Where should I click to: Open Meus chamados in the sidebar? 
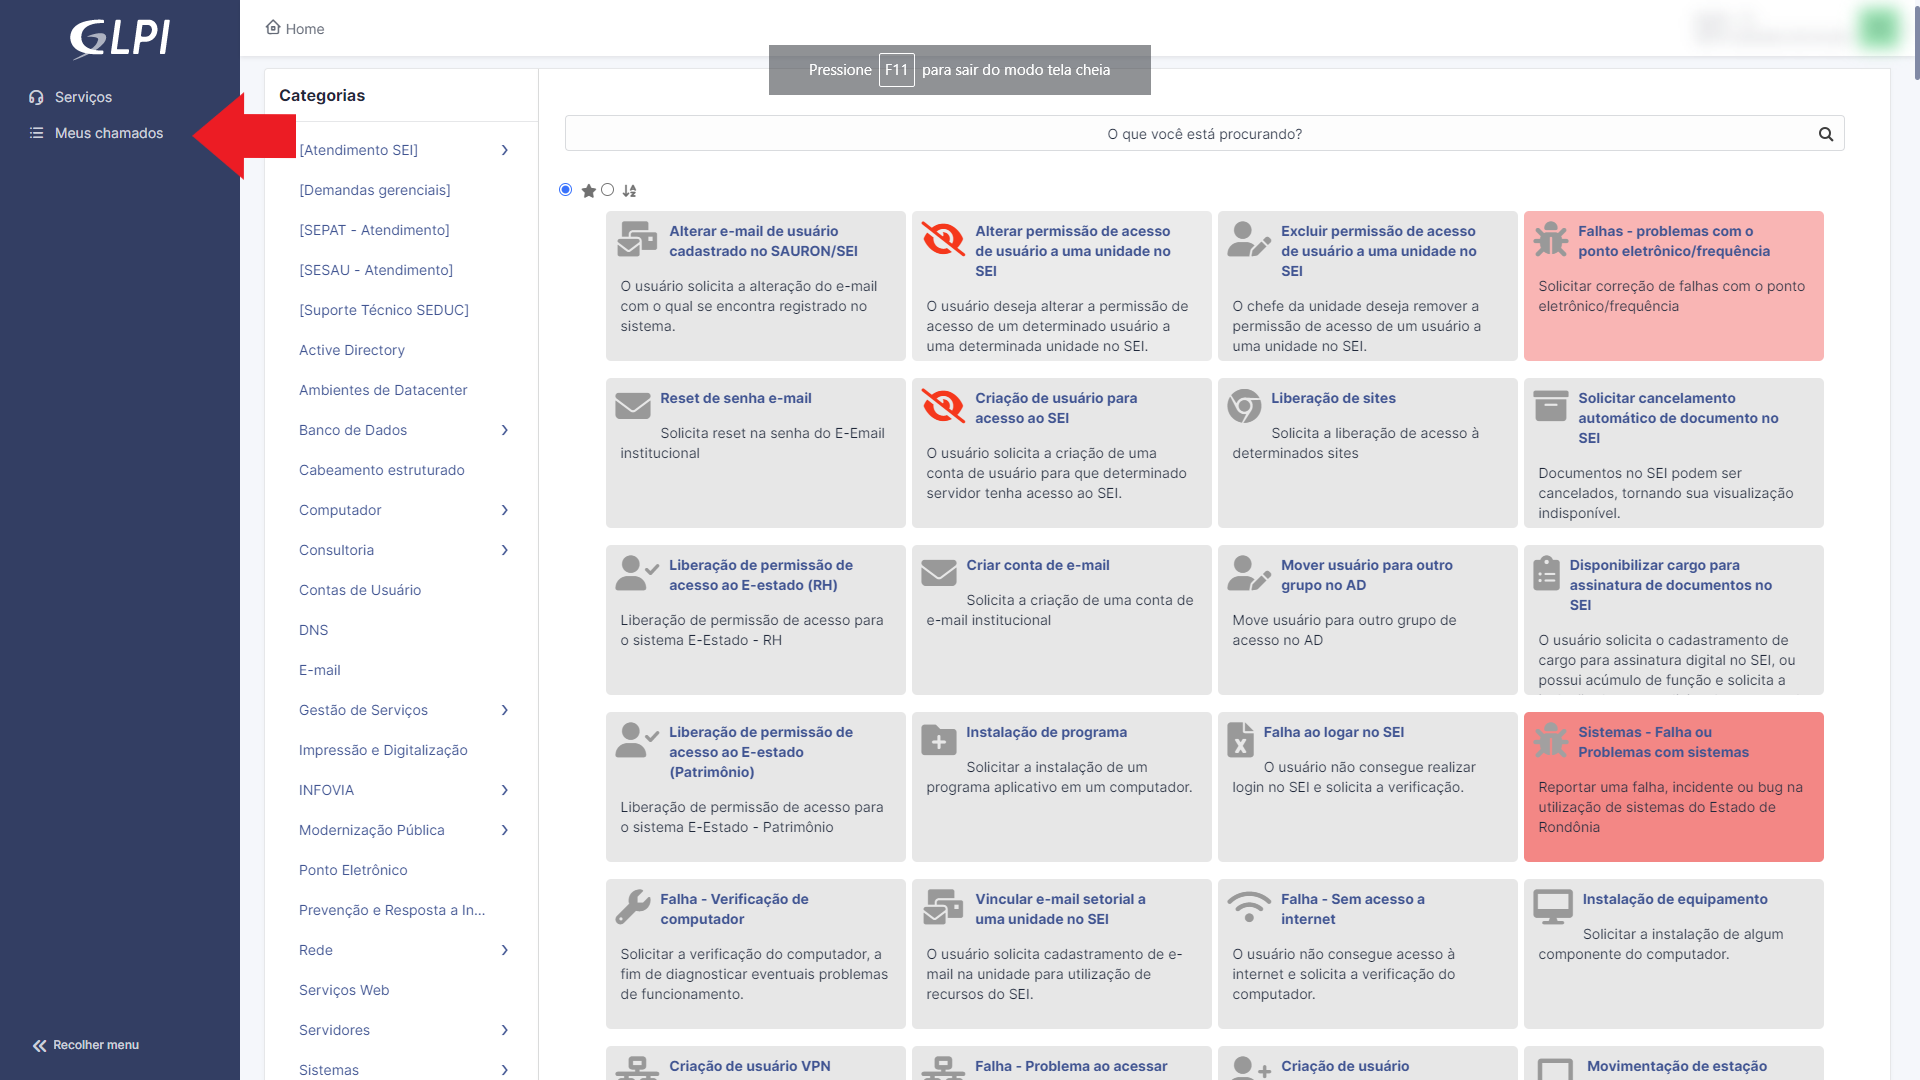tap(108, 133)
